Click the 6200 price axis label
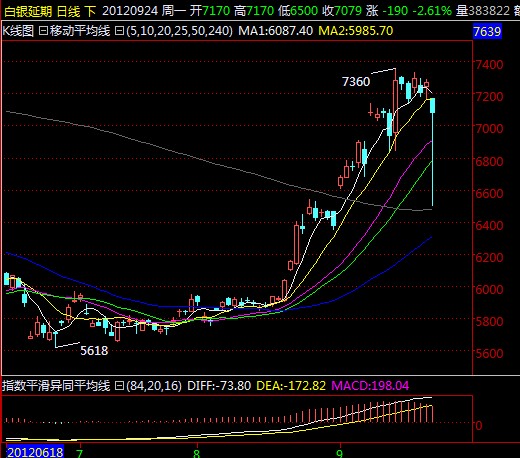The image size is (520, 458). coord(489,257)
